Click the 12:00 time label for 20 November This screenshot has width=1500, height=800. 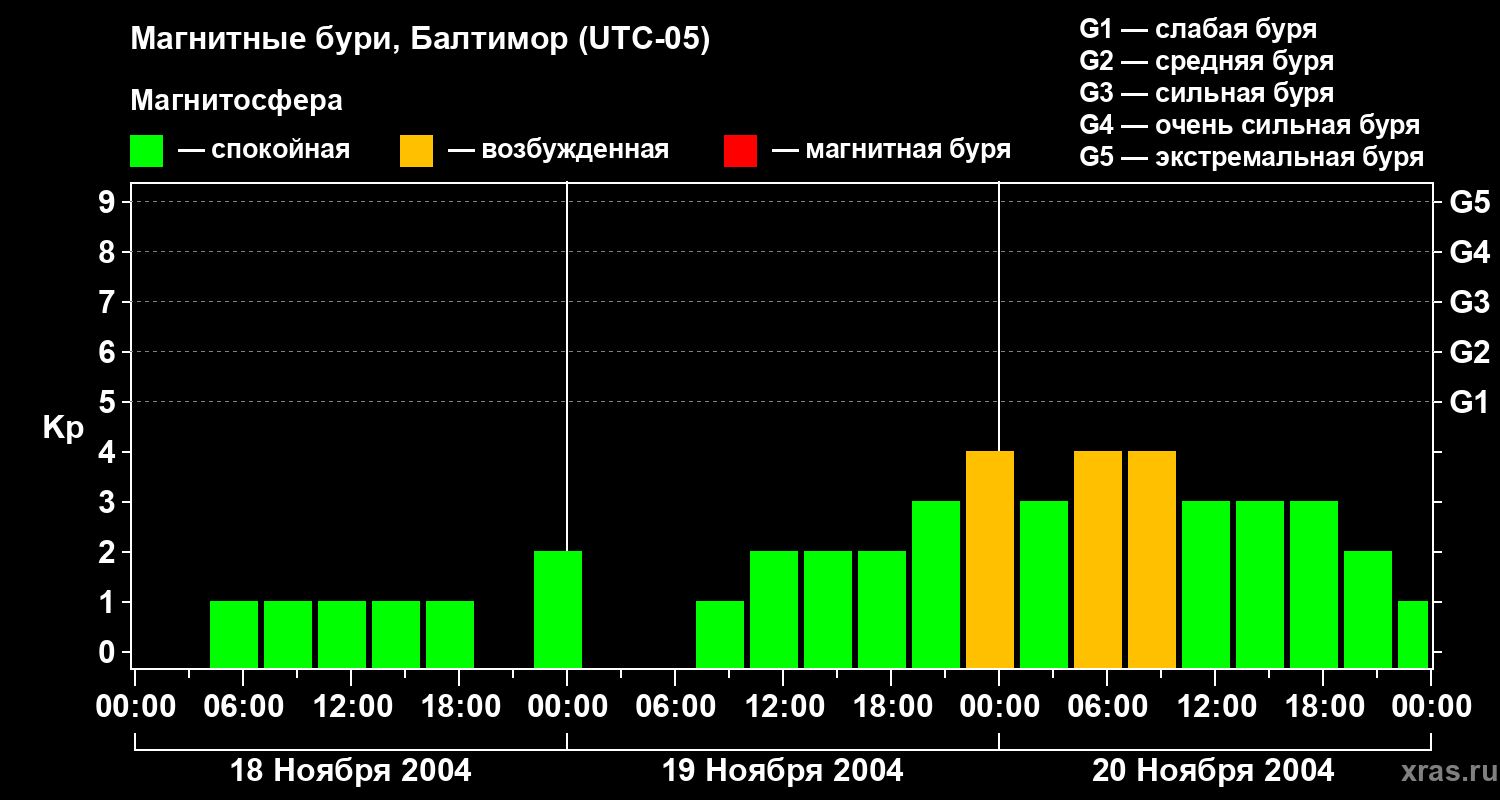pos(1215,707)
